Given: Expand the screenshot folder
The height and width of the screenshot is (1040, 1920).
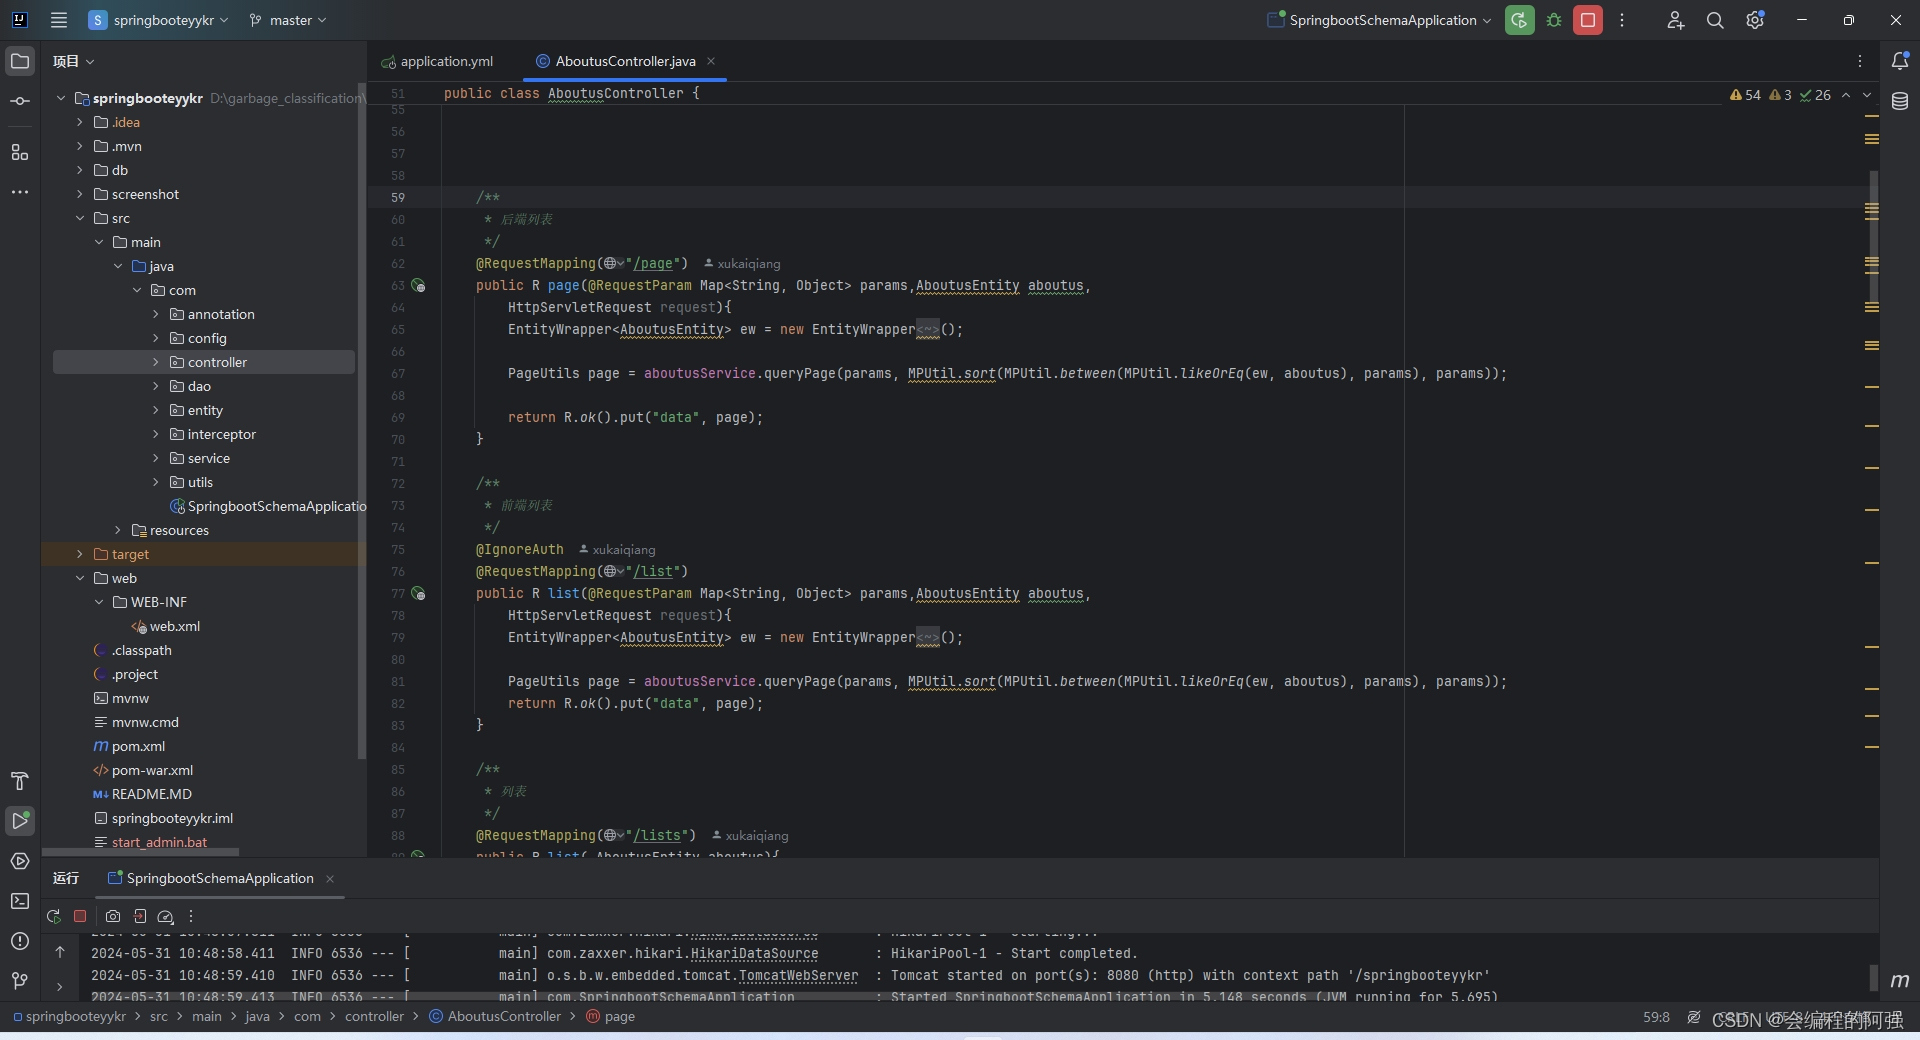Looking at the screenshot, I should click(x=80, y=194).
